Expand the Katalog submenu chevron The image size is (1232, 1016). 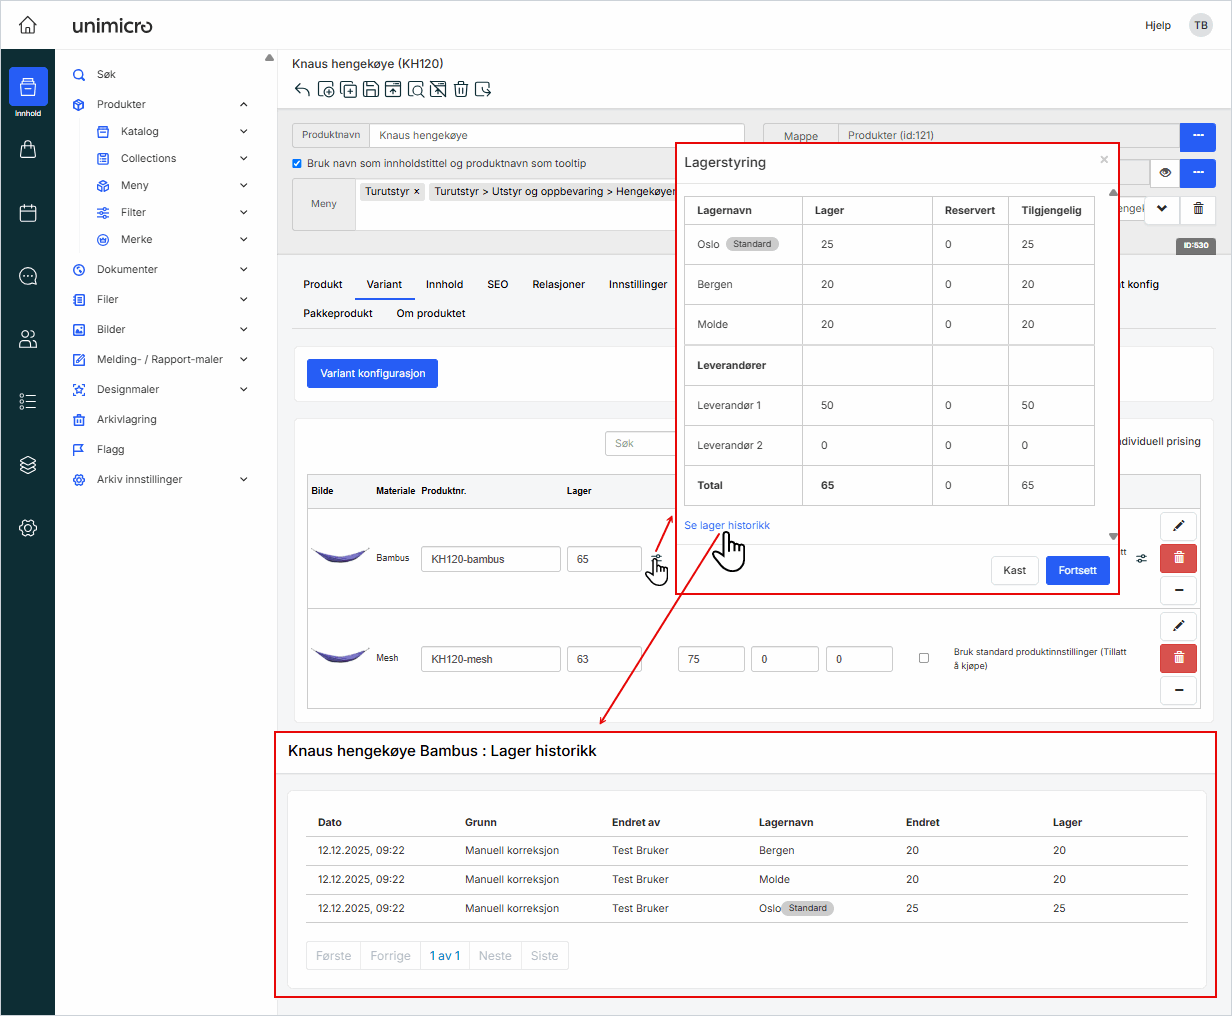click(244, 131)
